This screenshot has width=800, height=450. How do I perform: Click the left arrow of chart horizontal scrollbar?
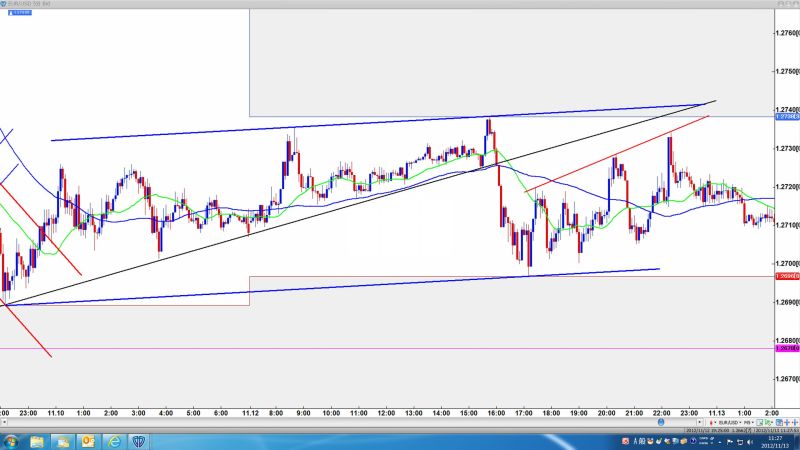pos(4,422)
